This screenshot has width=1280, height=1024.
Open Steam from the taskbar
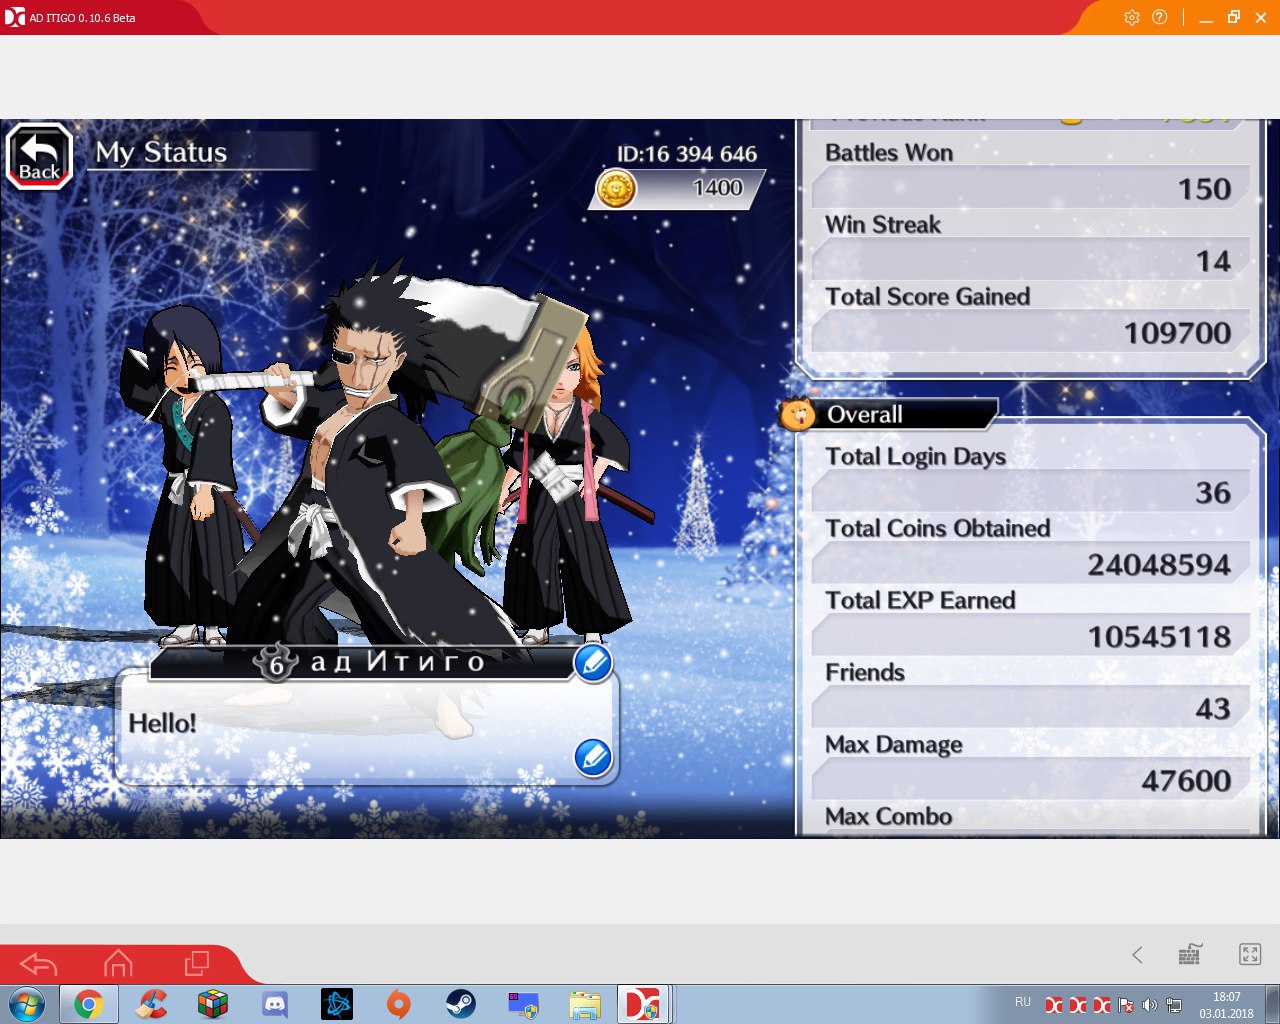(461, 1004)
